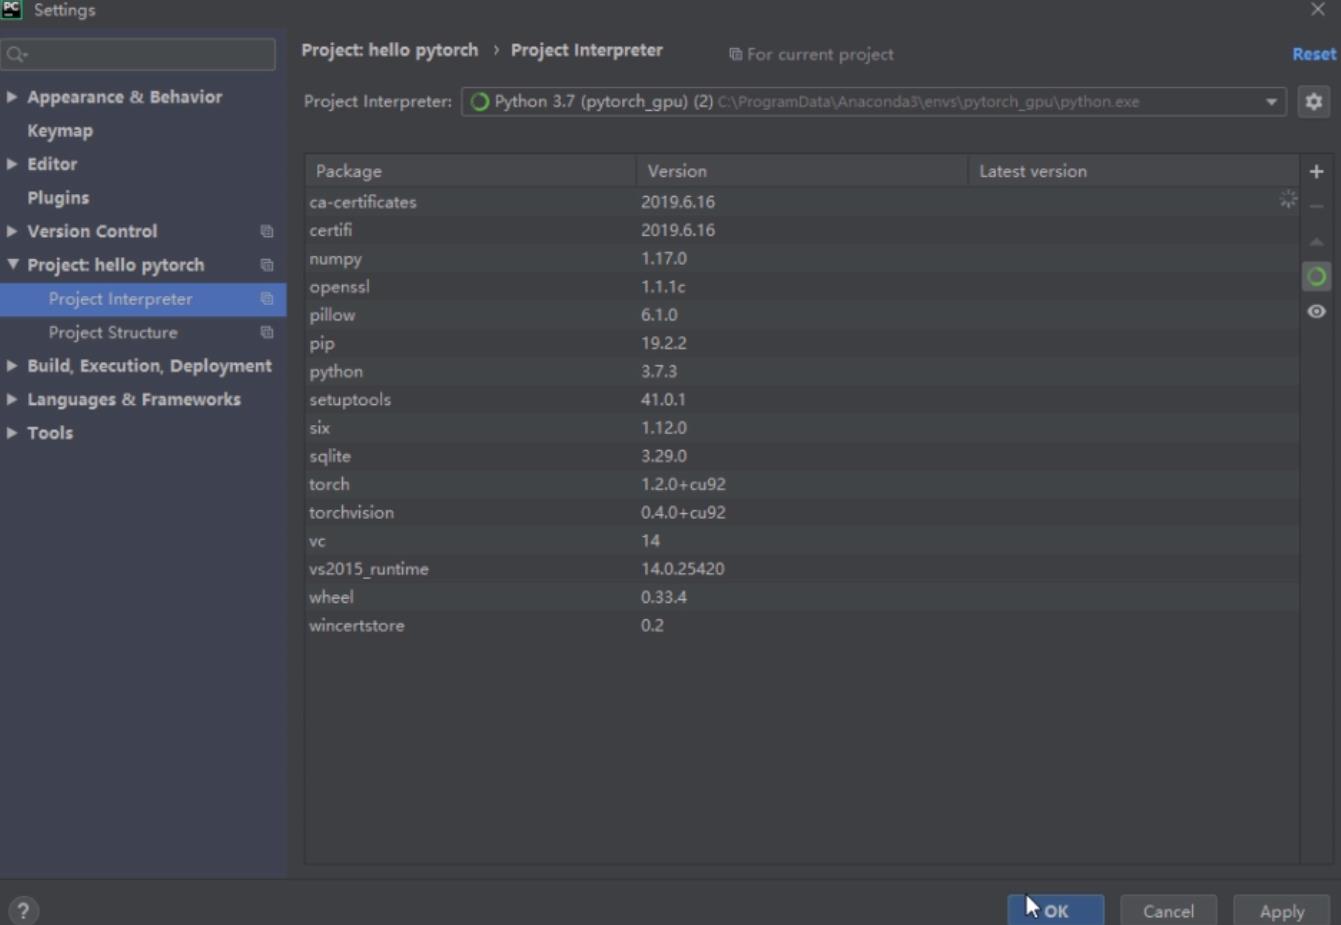Viewport: 1341px width, 925px height.
Task: Select the vs2015_runtime package row
Action: pyautogui.click(x=802, y=569)
